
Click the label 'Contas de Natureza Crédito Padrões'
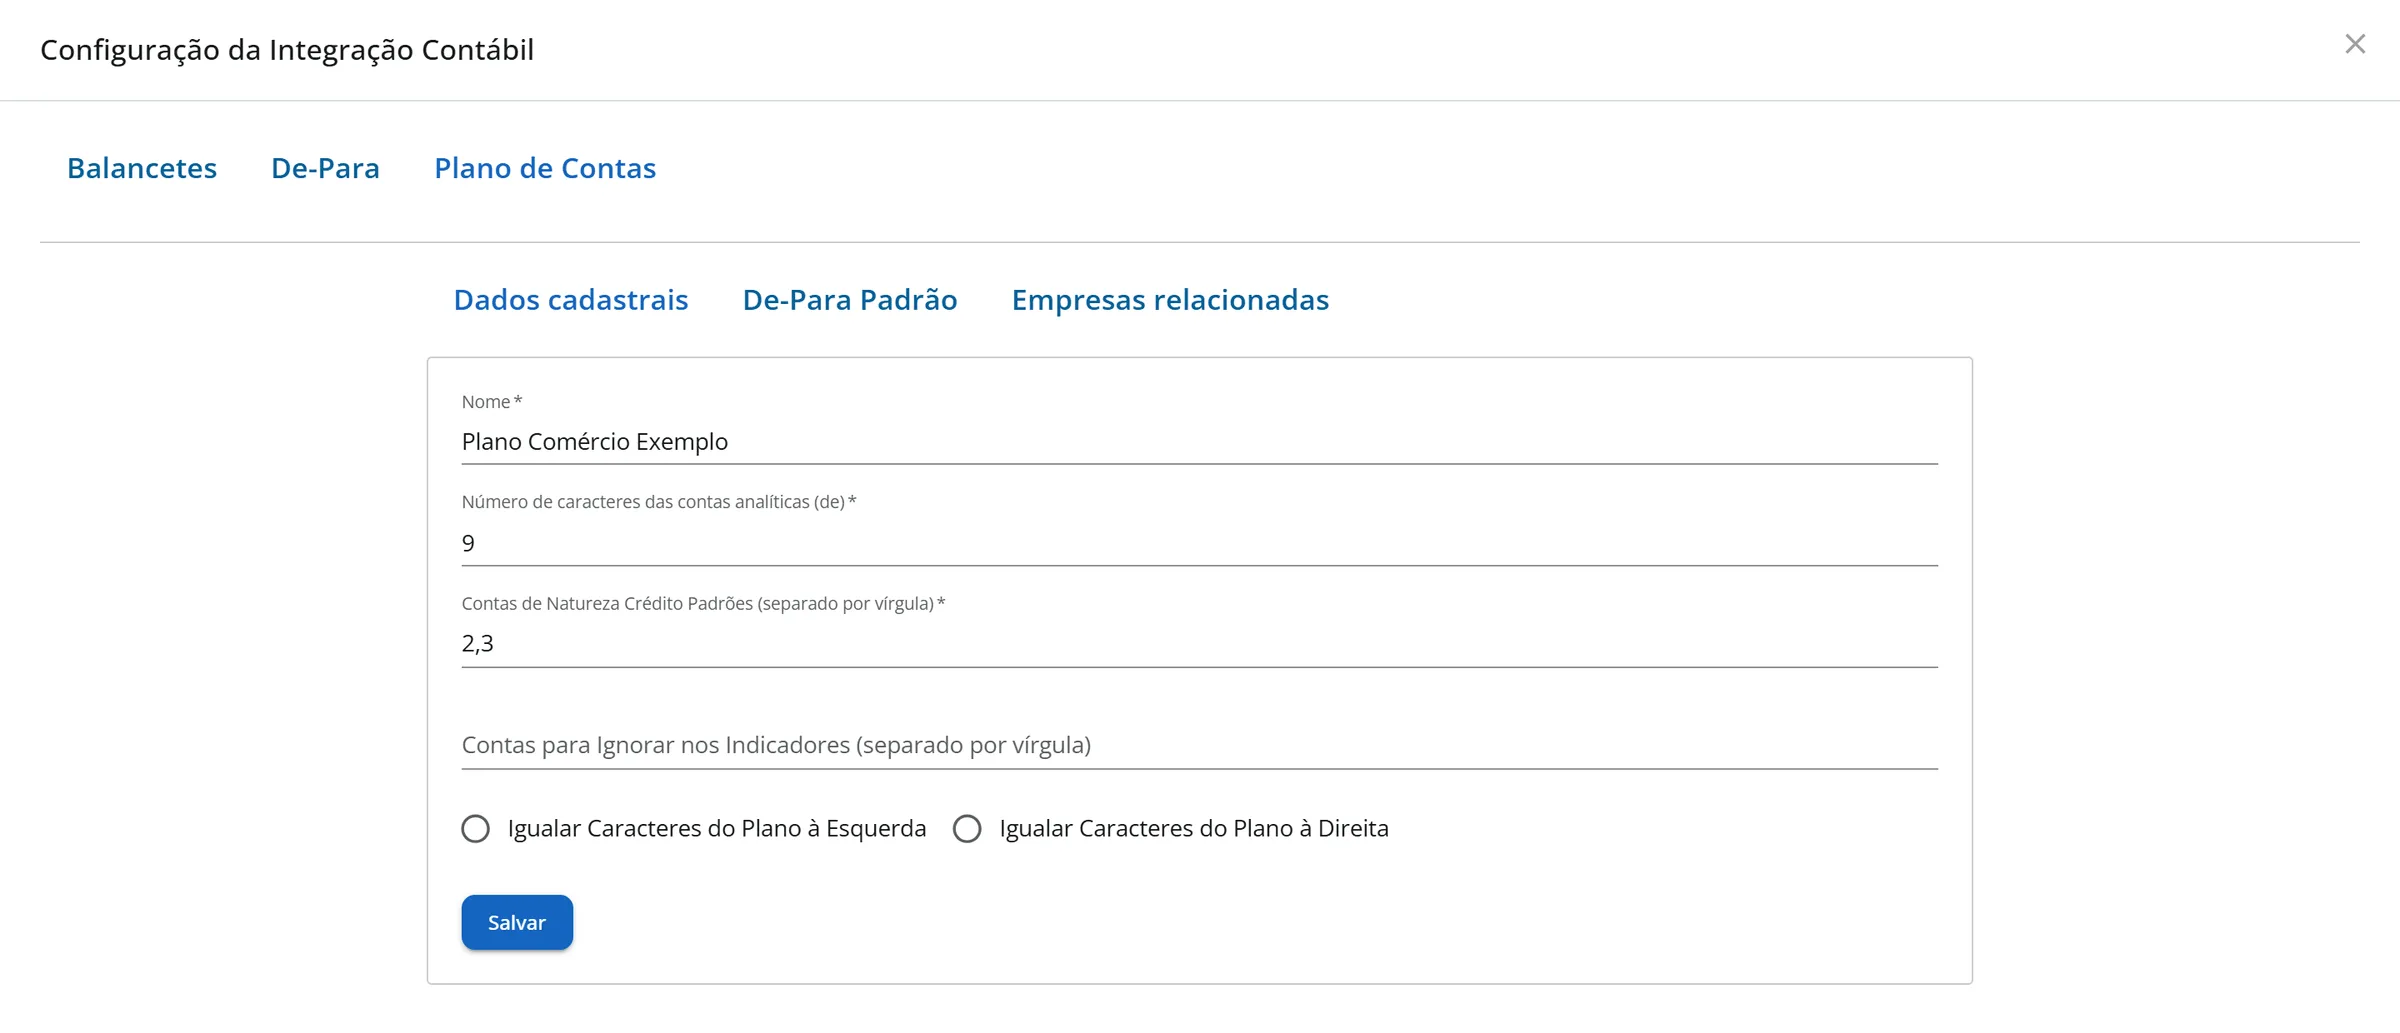click(703, 604)
